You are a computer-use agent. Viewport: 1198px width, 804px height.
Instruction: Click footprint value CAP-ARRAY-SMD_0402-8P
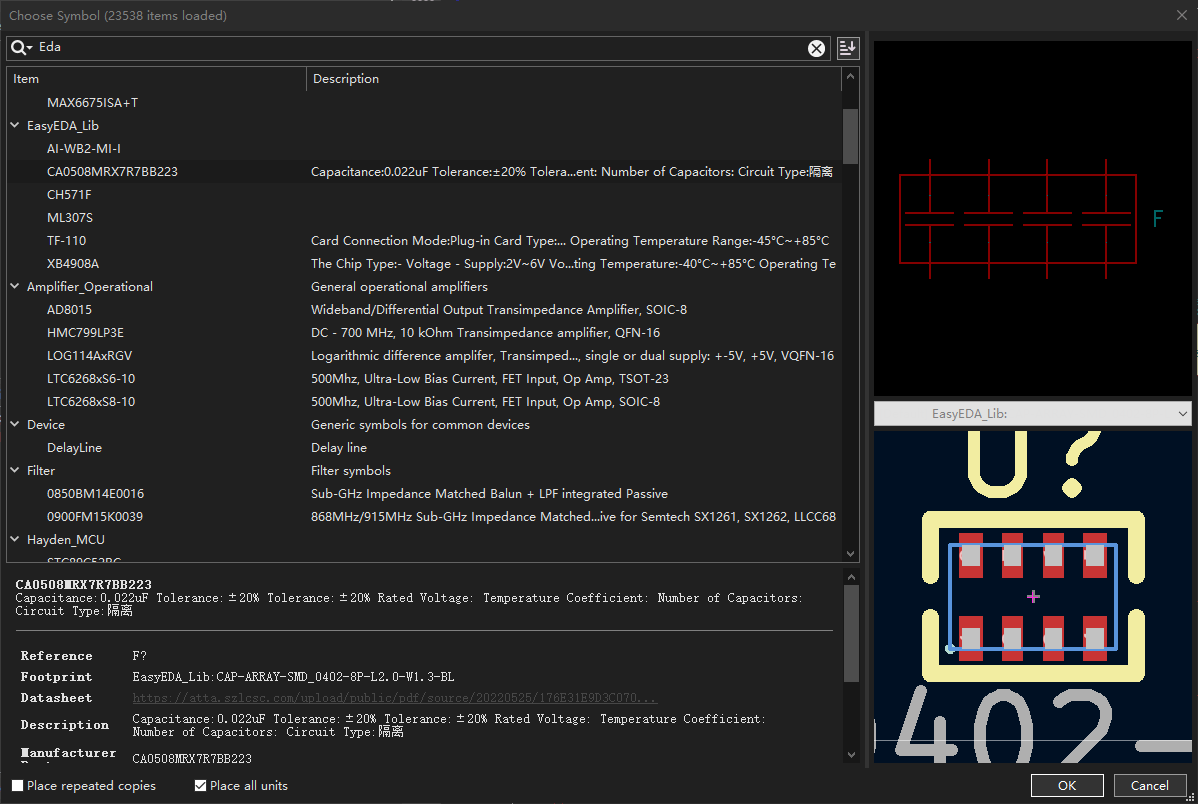coord(293,676)
